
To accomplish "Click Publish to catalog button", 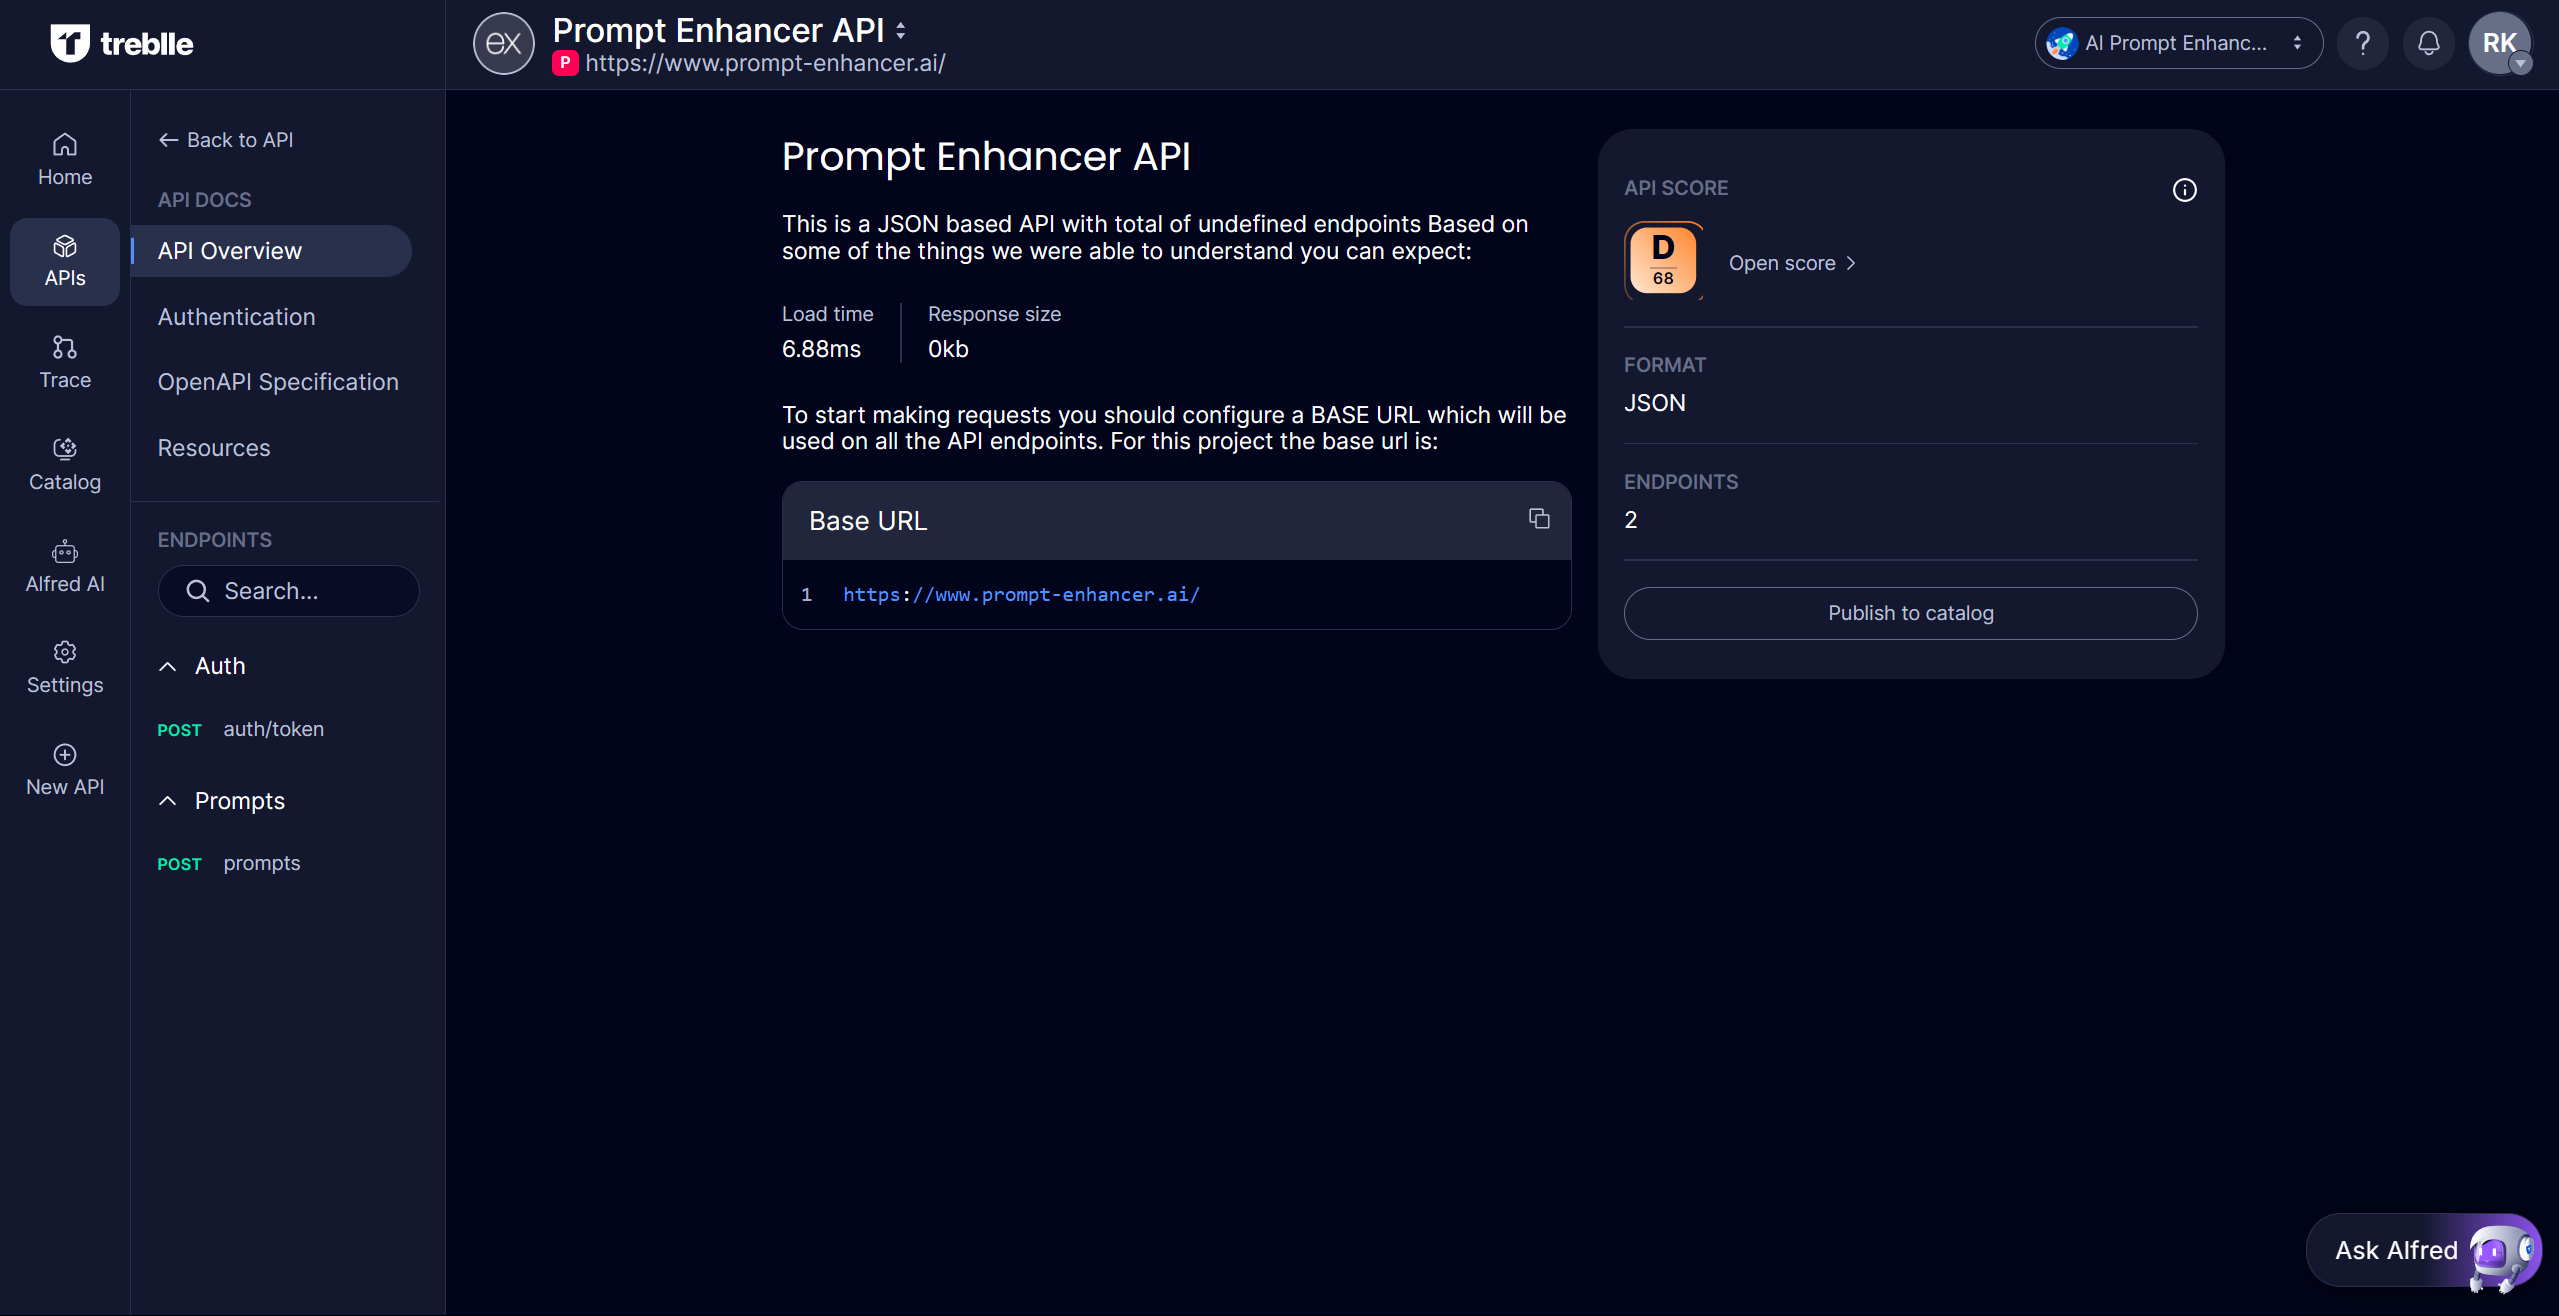I will pyautogui.click(x=1910, y=613).
